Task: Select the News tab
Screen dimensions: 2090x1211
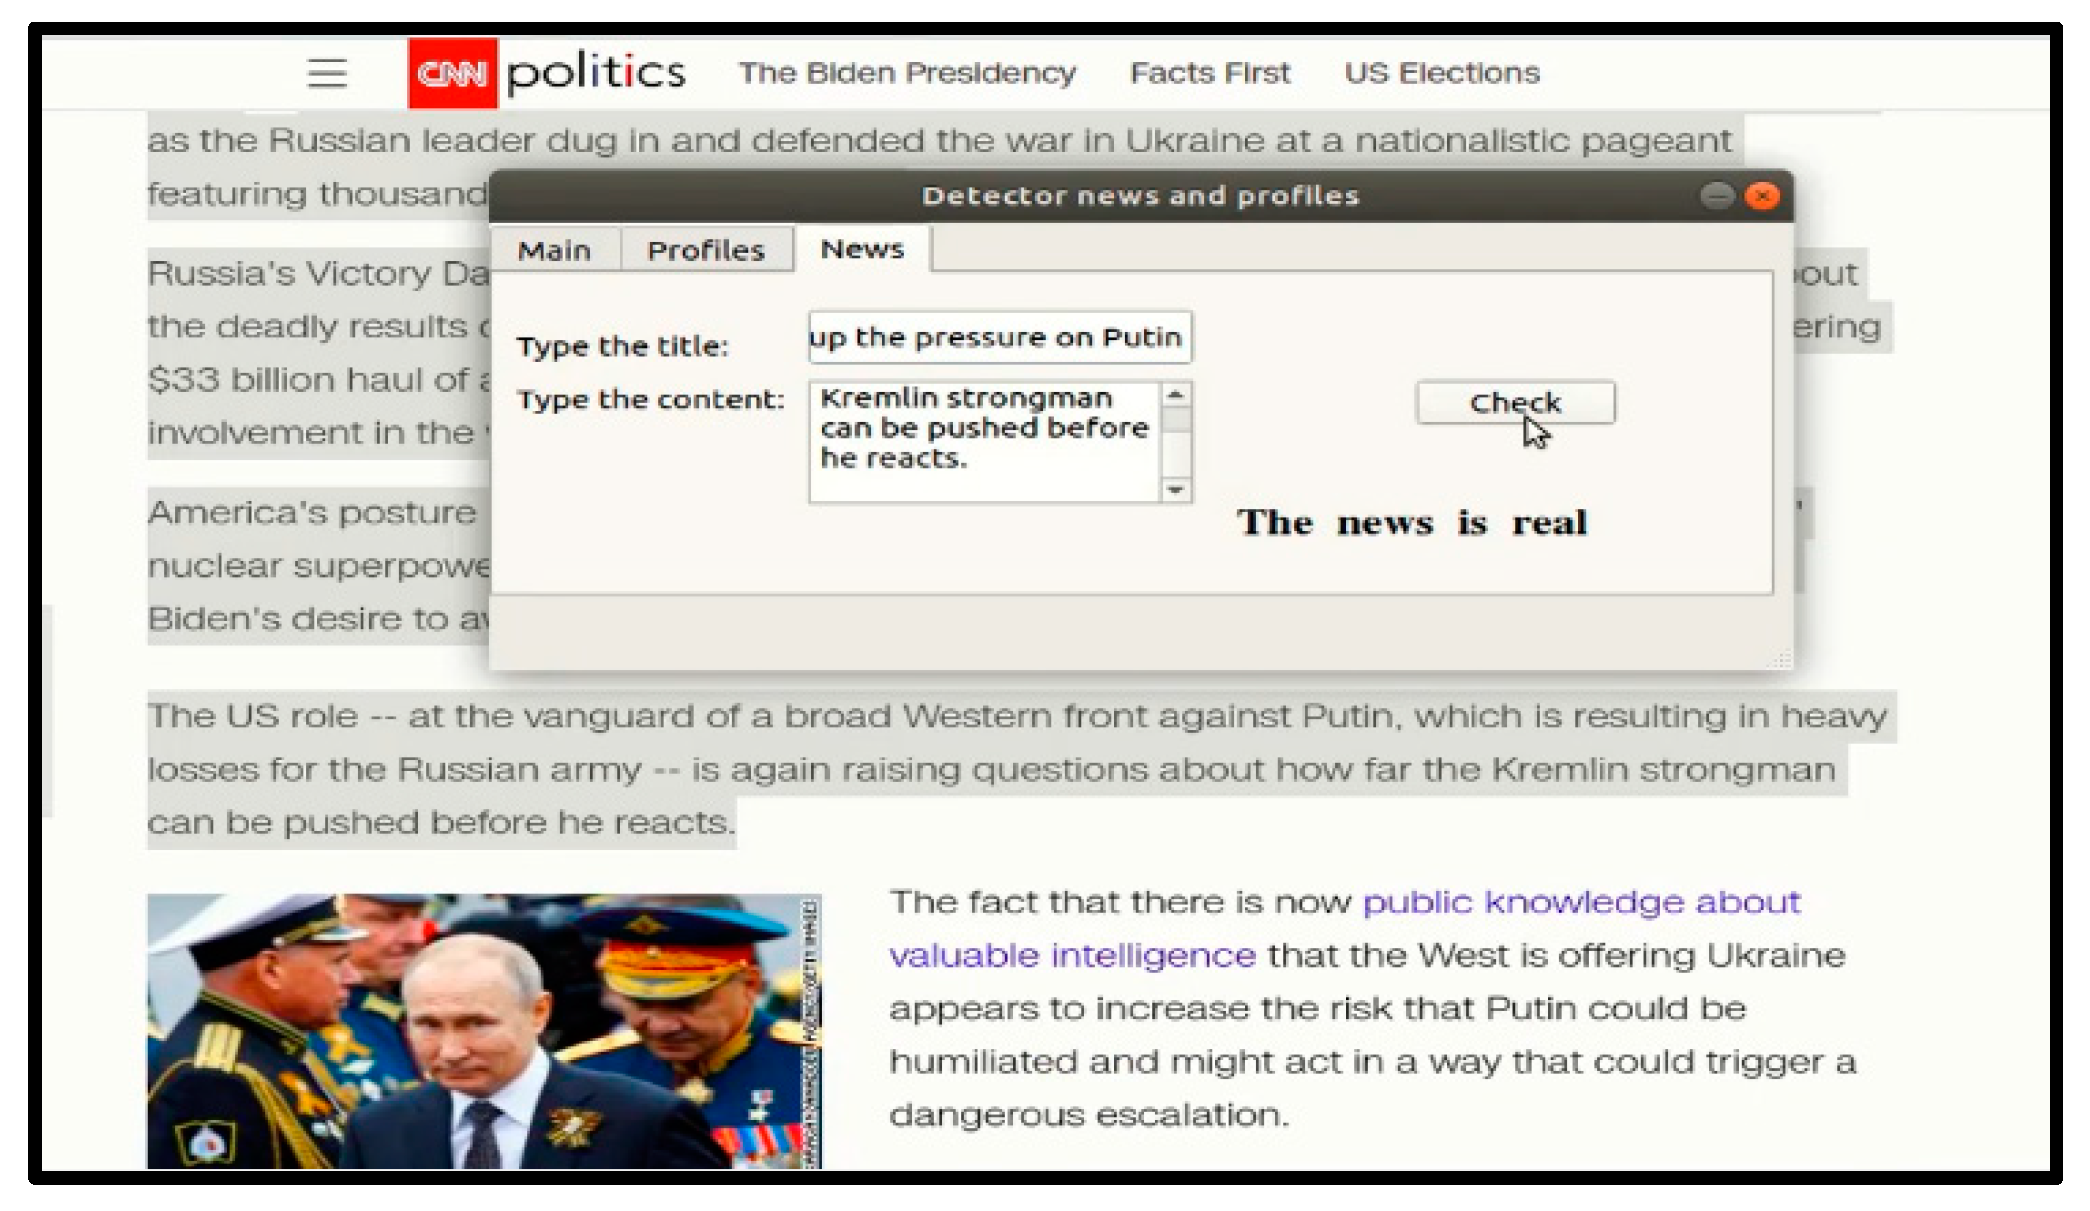Action: (861, 248)
